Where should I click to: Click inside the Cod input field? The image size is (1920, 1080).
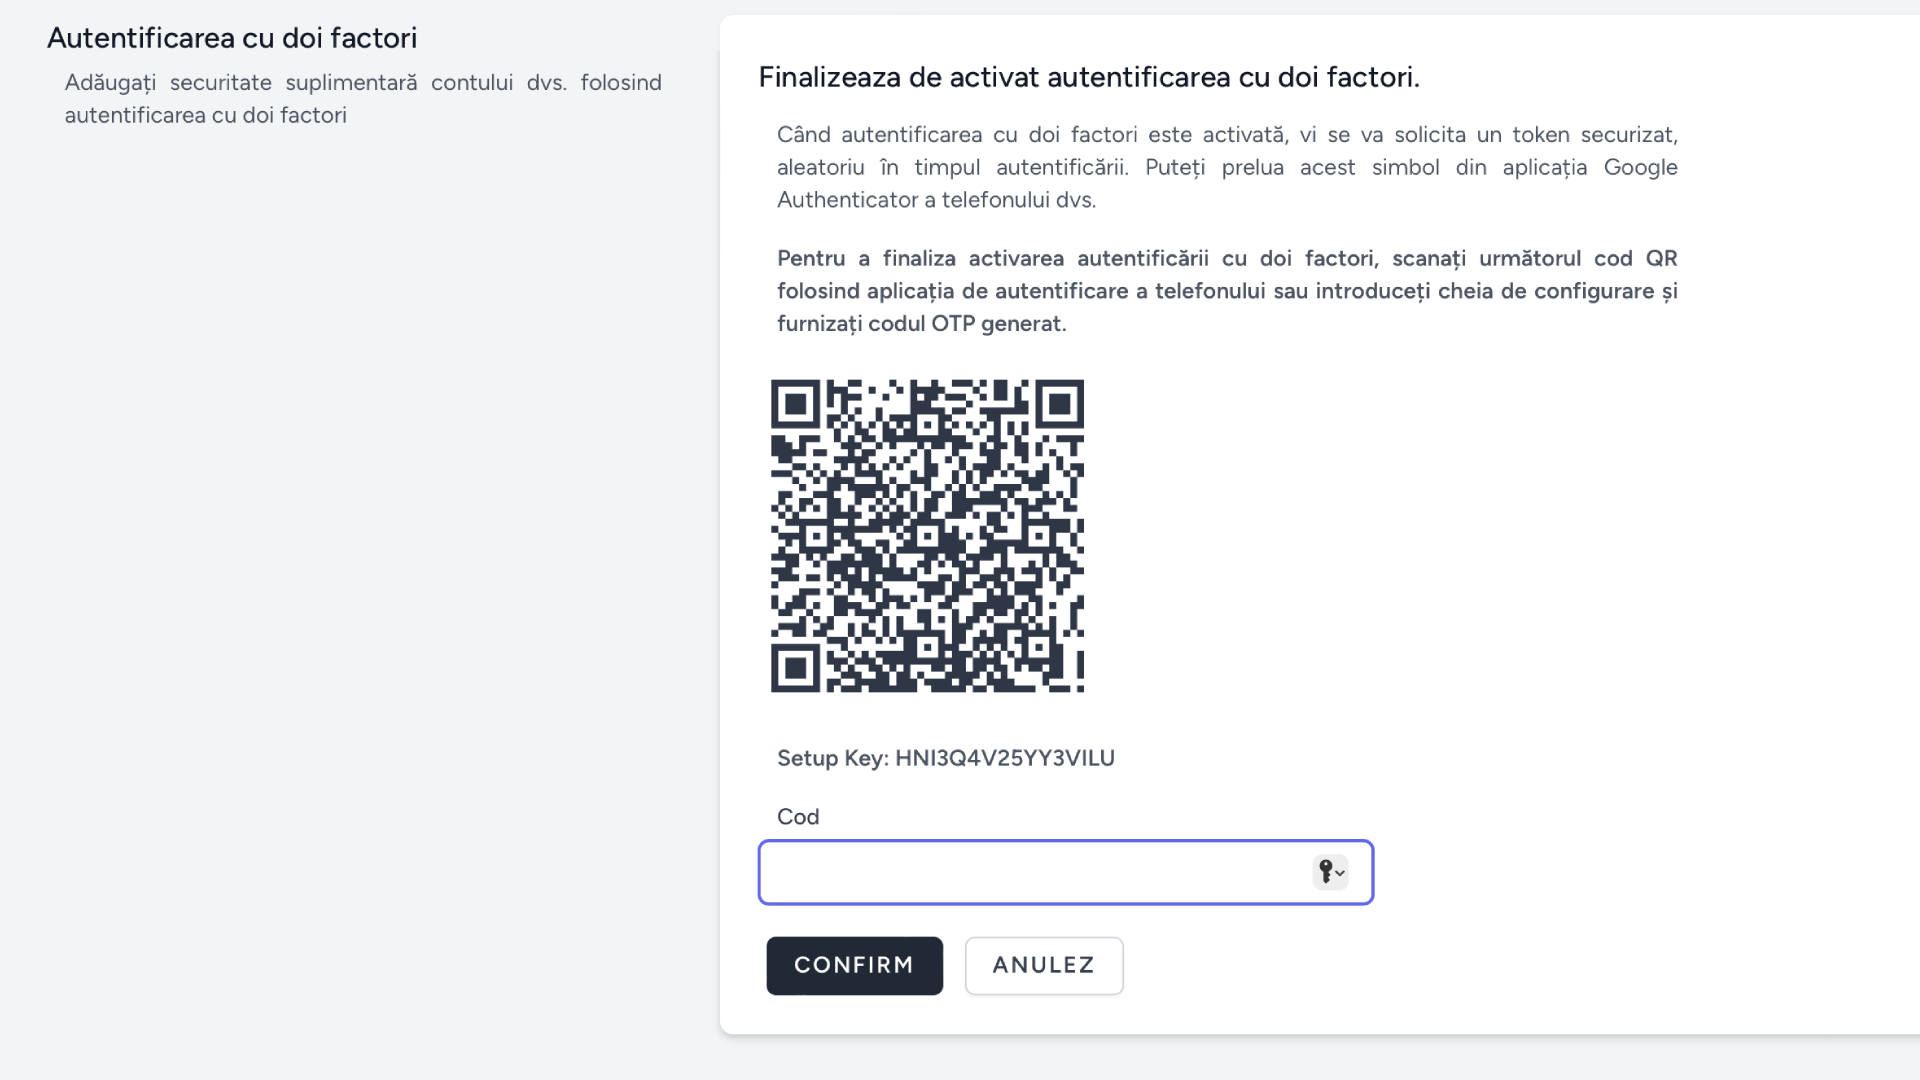pyautogui.click(x=1030, y=872)
